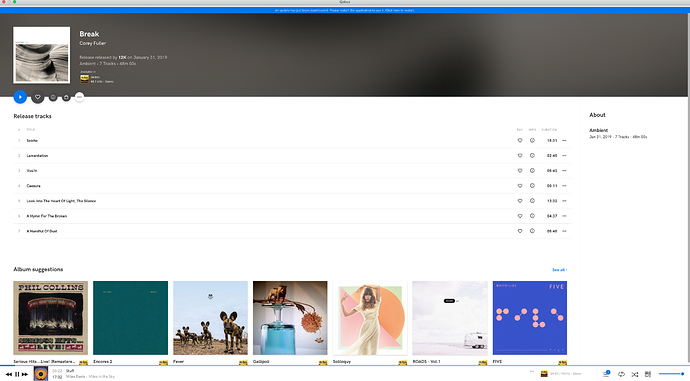
Task: Pause the currently playing track
Action: pyautogui.click(x=17, y=374)
